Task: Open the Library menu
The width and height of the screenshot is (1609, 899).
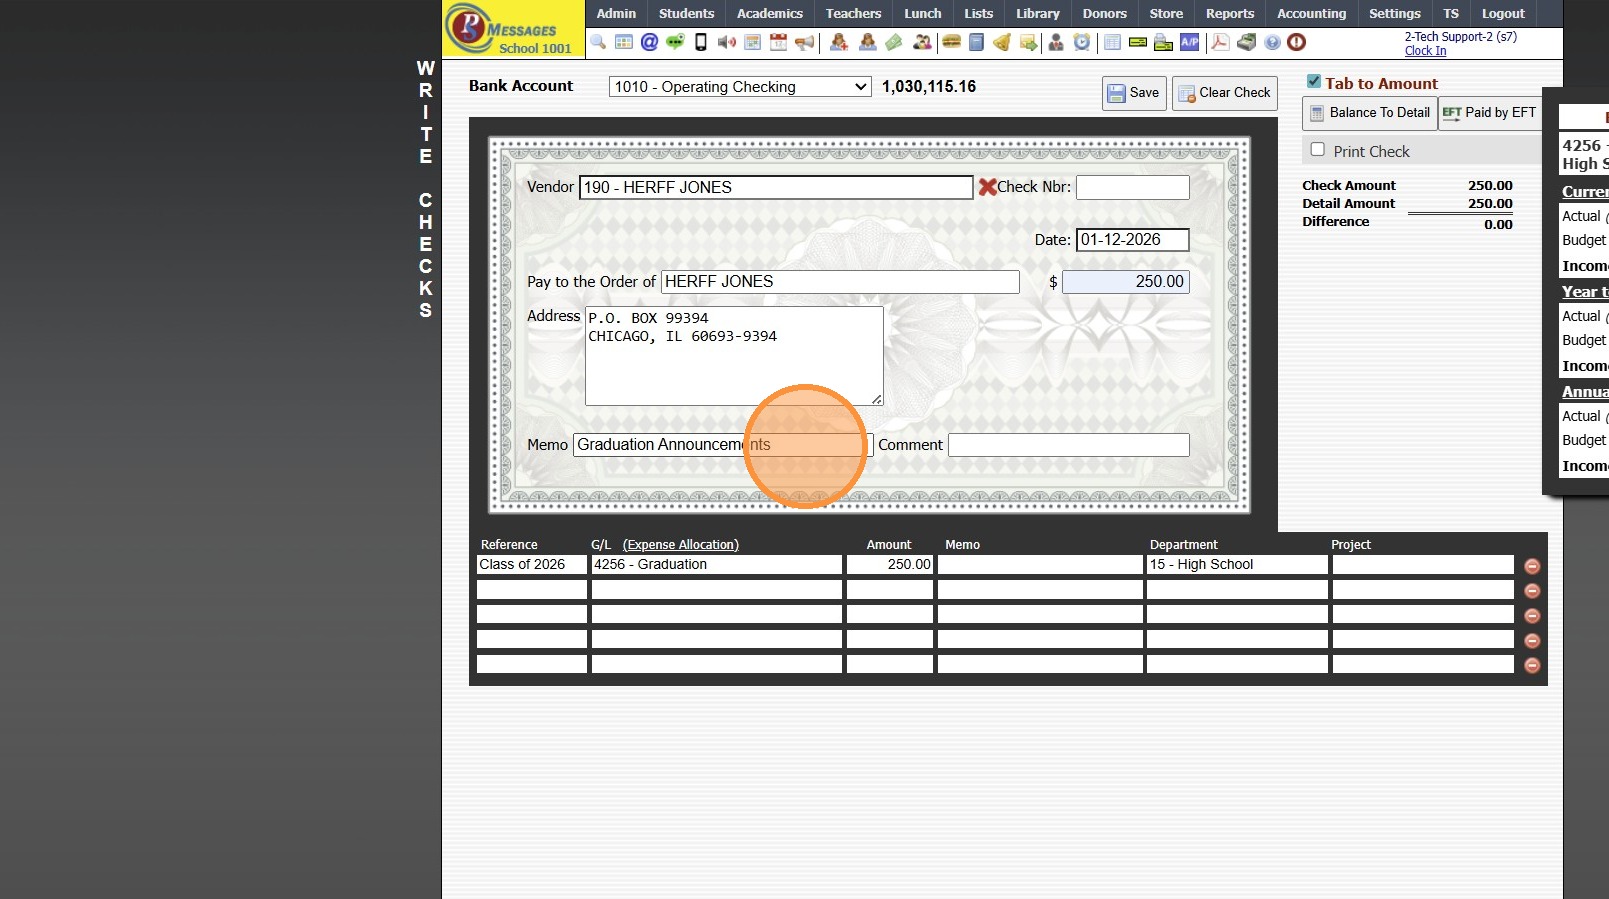Action: tap(1038, 14)
